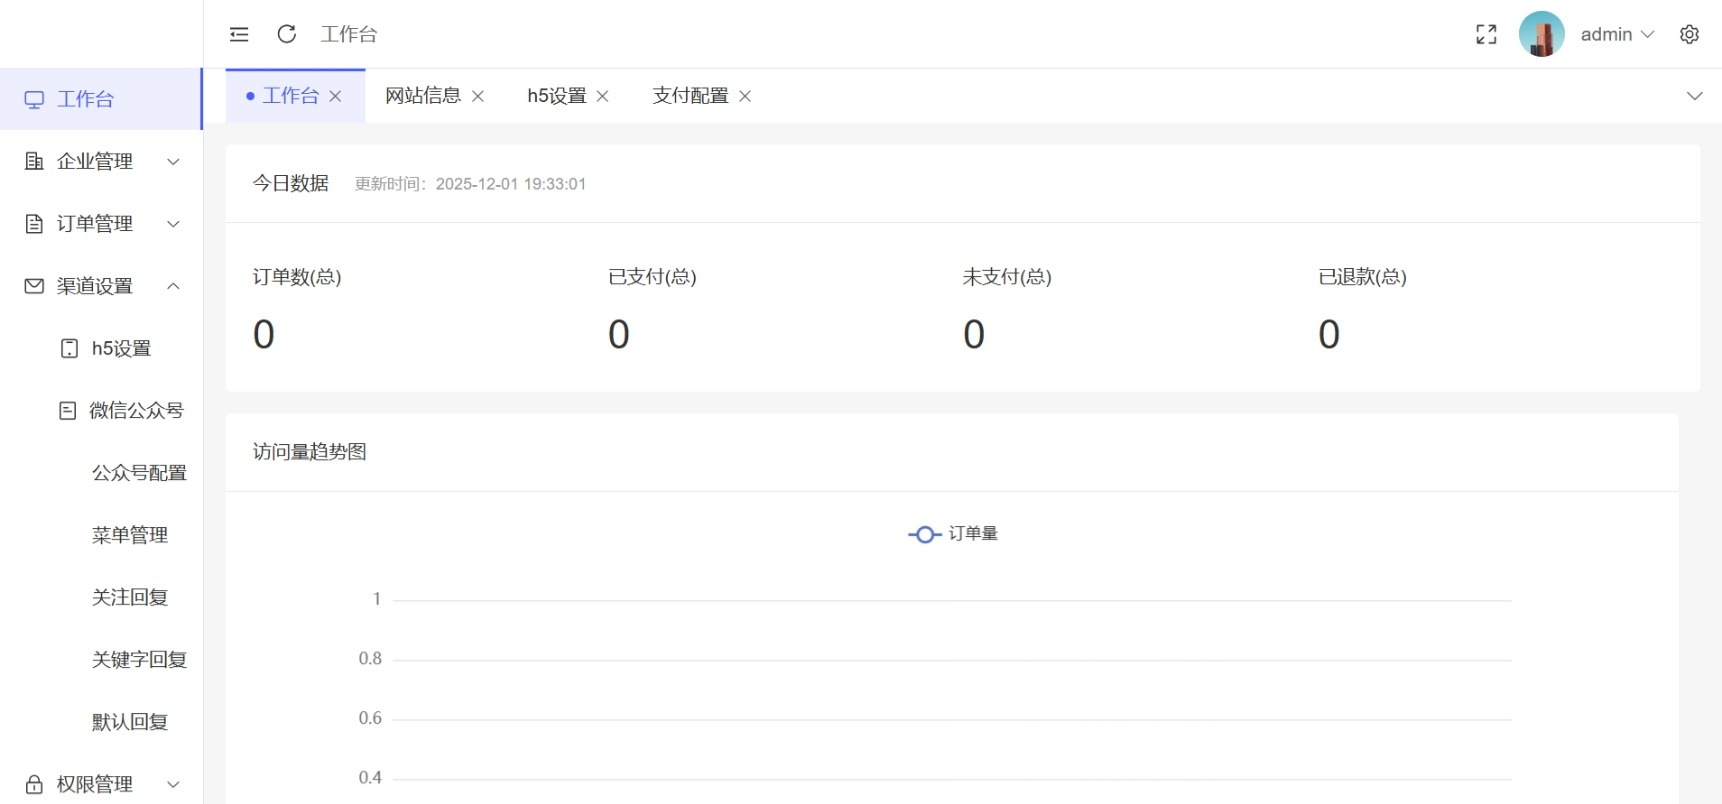This screenshot has width=1722, height=804.
Task: Toggle the 订单量 legend series
Action: pyautogui.click(x=953, y=534)
